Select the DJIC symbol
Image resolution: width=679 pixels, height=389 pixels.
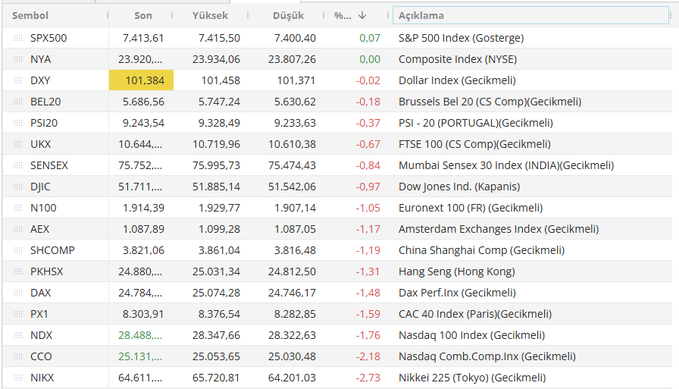(40, 187)
